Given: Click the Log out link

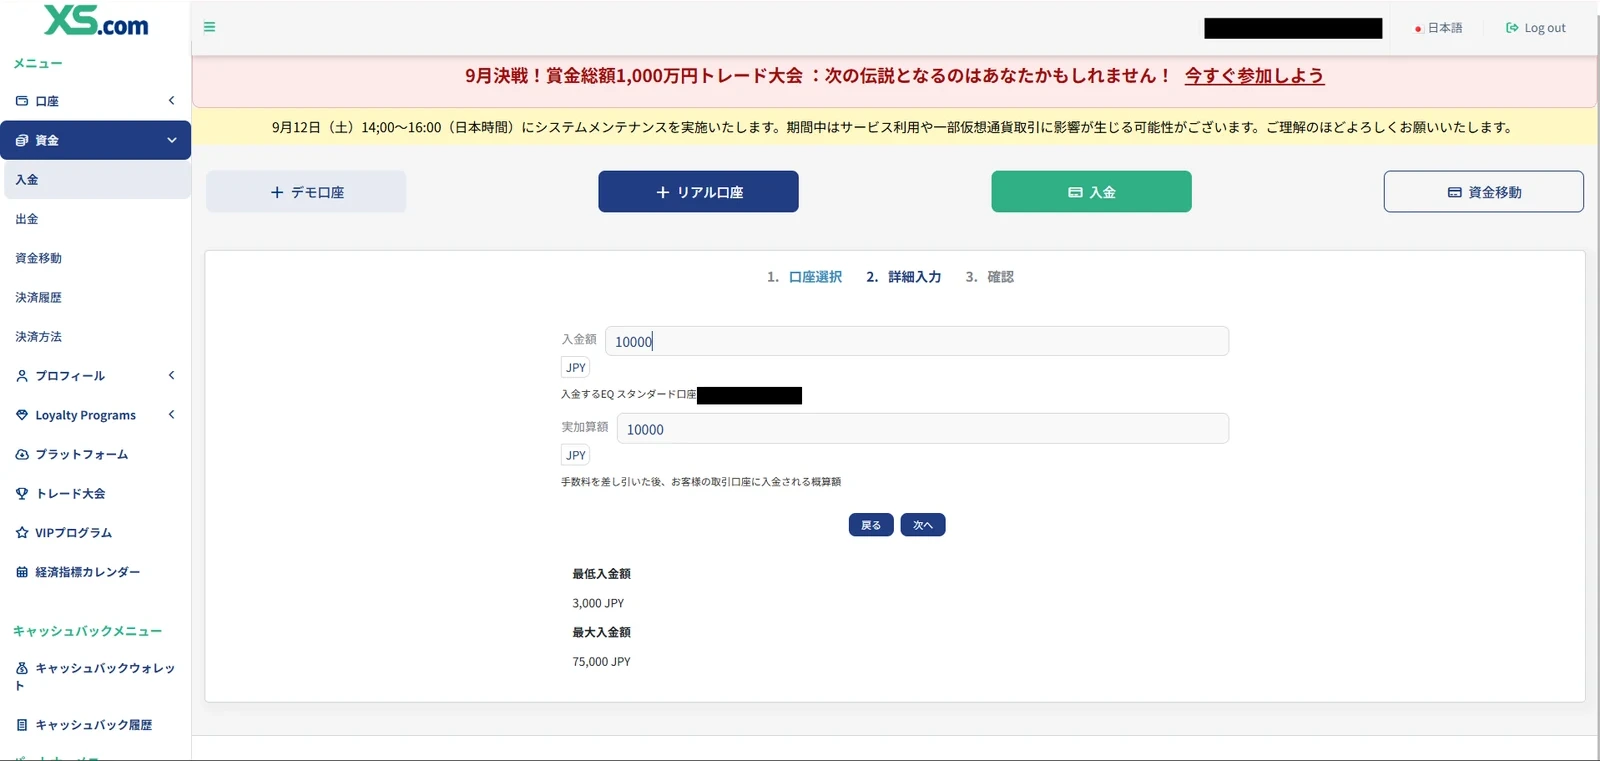Looking at the screenshot, I should [1536, 28].
